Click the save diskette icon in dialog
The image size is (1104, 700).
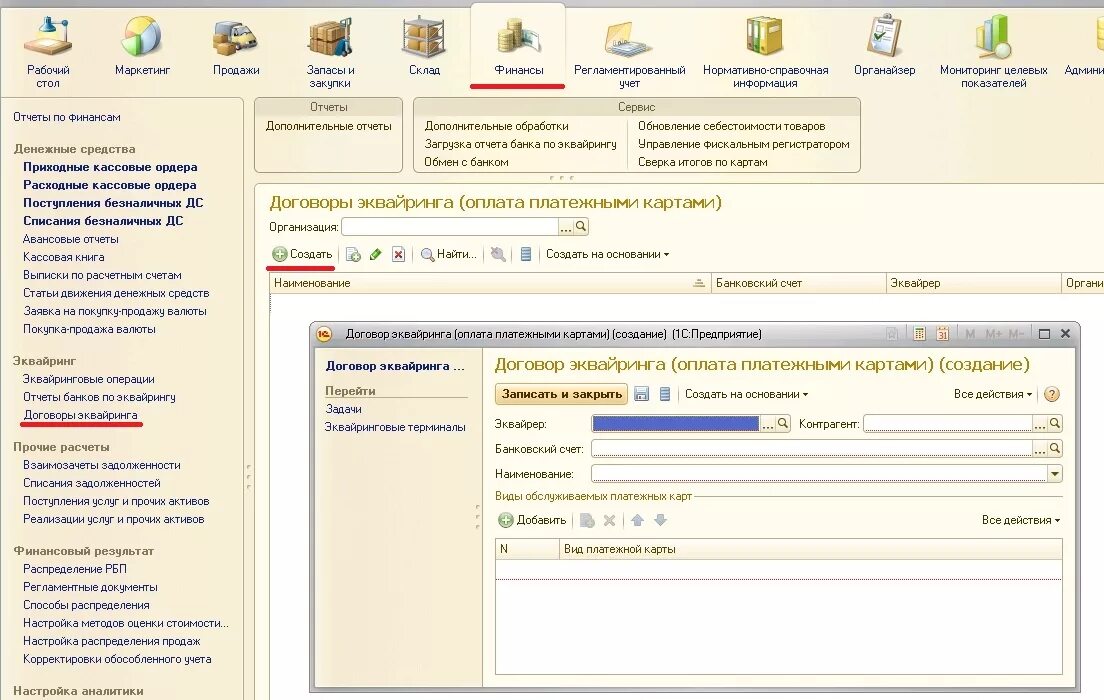tap(641, 394)
